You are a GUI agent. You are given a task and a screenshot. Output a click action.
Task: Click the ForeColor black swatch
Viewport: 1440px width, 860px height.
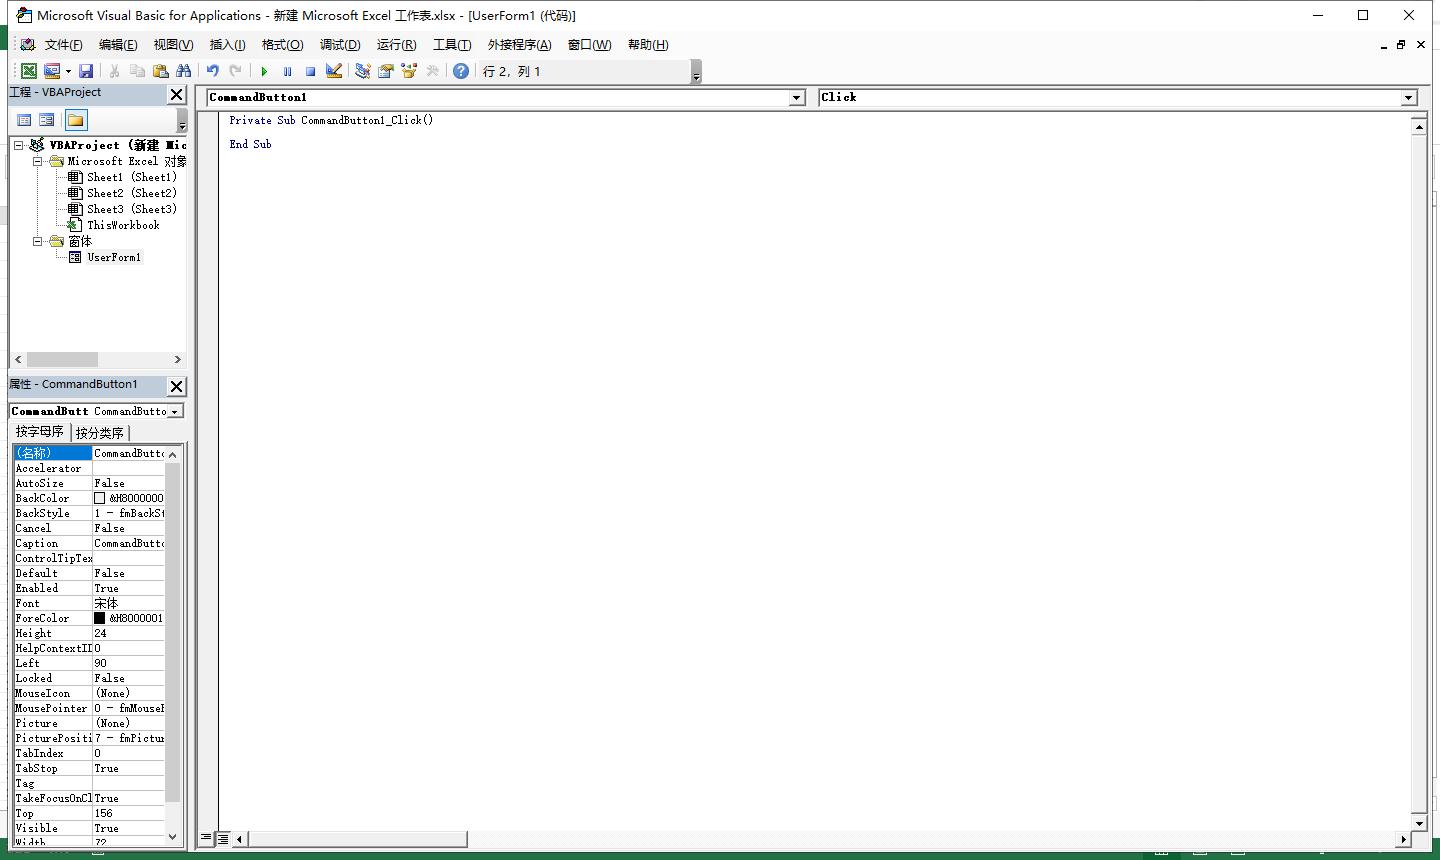(100, 618)
